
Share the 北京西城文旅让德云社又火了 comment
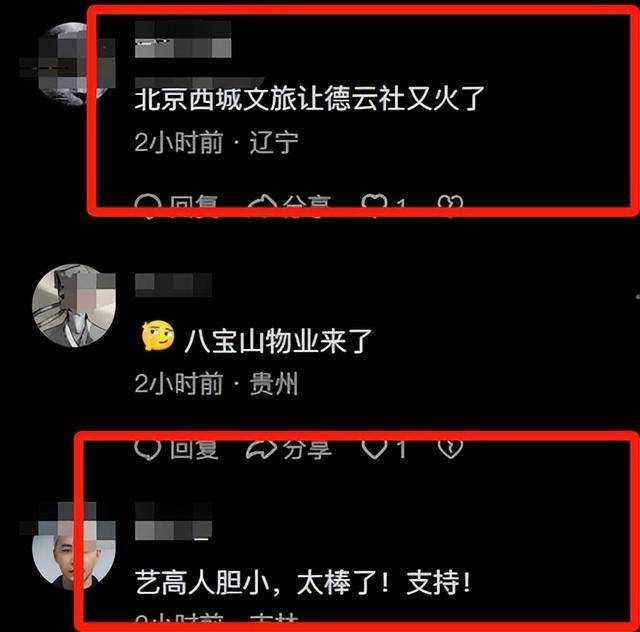[x=289, y=203]
